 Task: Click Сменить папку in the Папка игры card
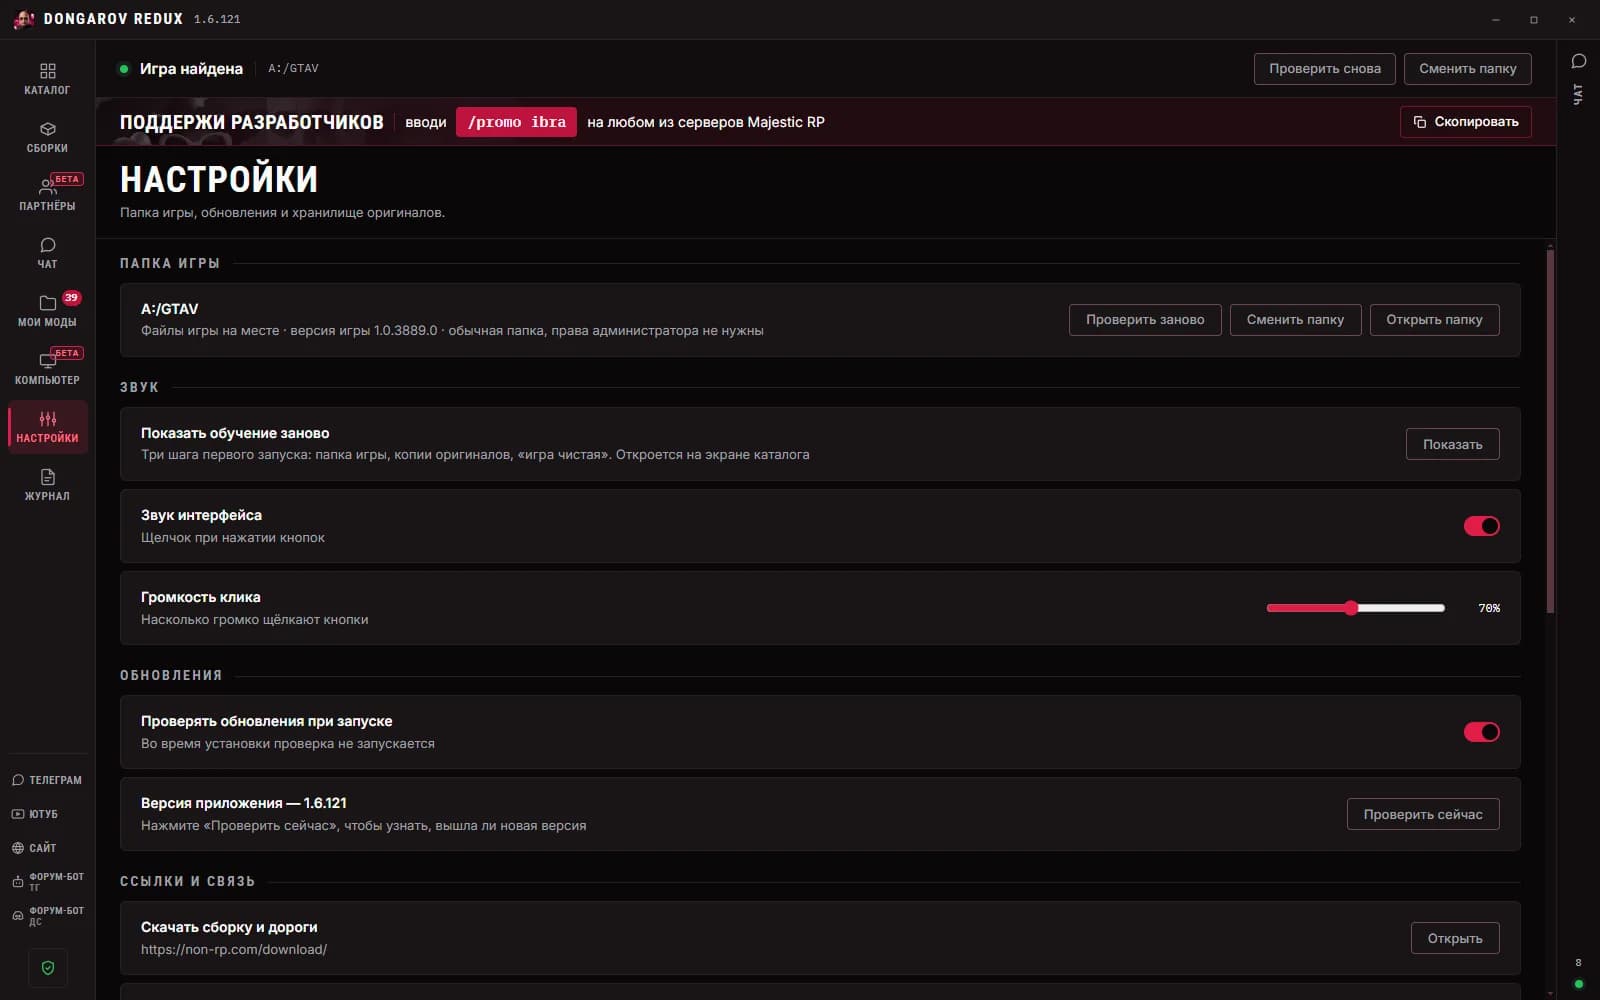point(1295,320)
